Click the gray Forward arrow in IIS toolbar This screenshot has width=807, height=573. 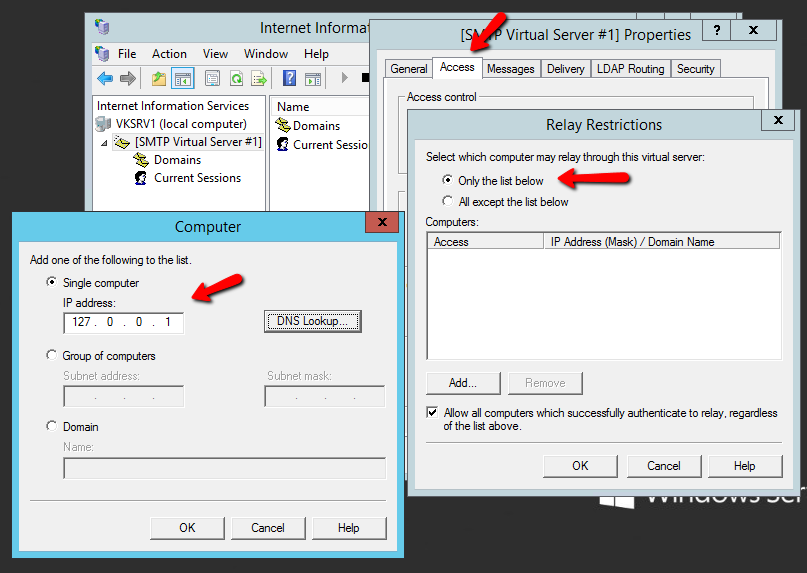tap(127, 79)
